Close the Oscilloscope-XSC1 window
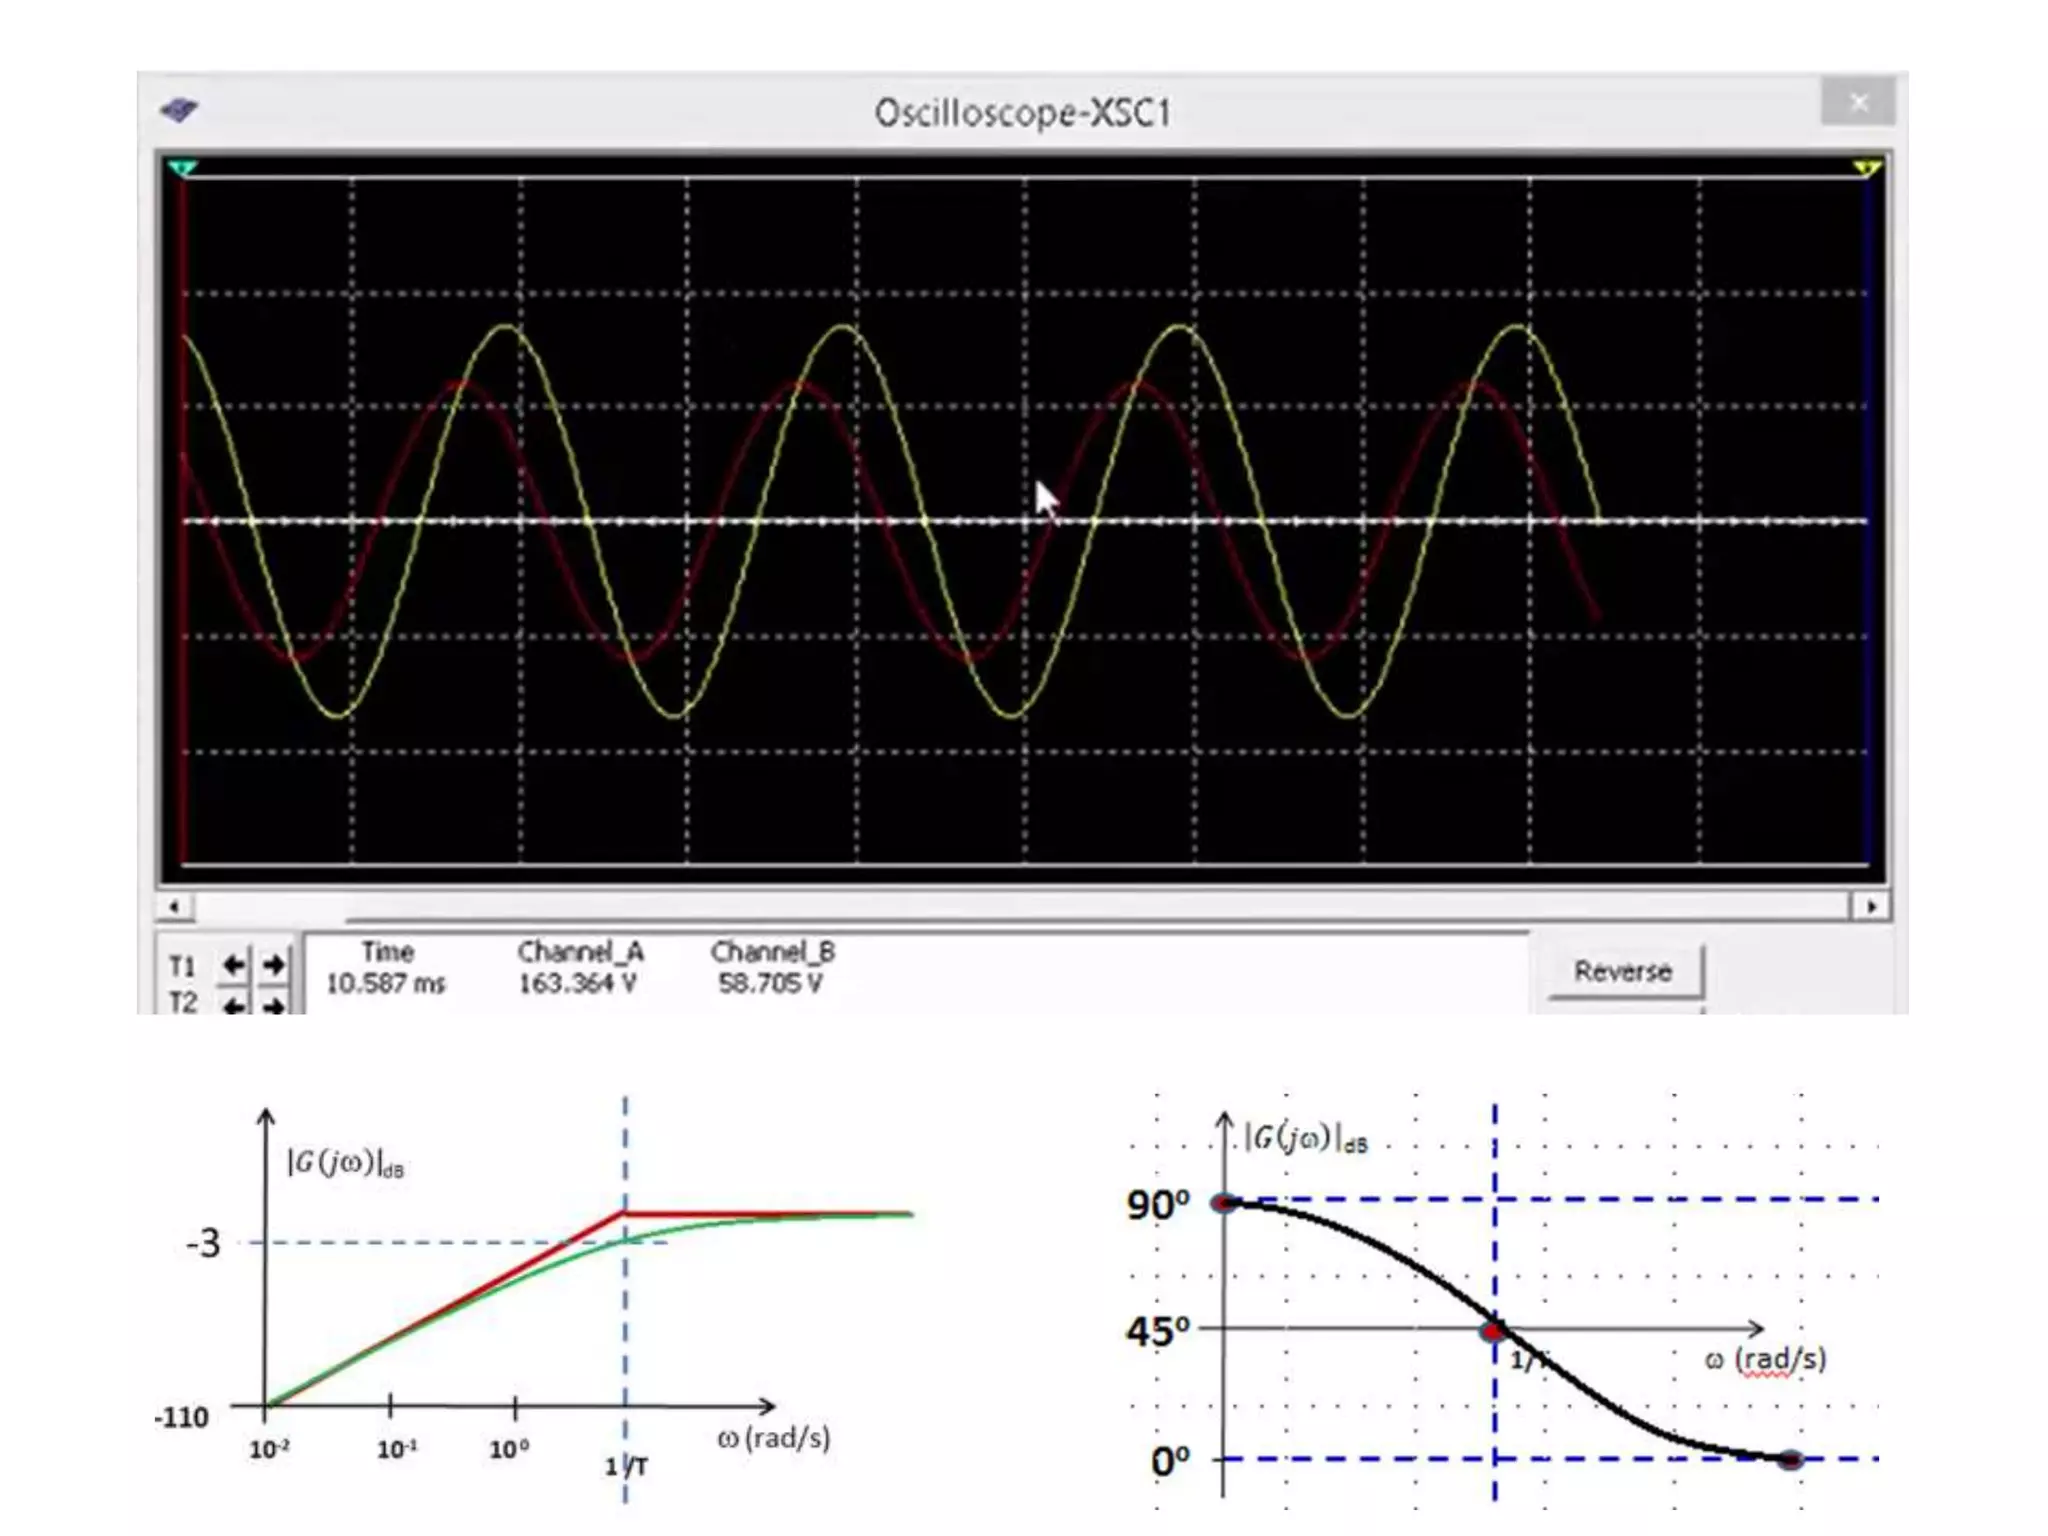 (1858, 102)
